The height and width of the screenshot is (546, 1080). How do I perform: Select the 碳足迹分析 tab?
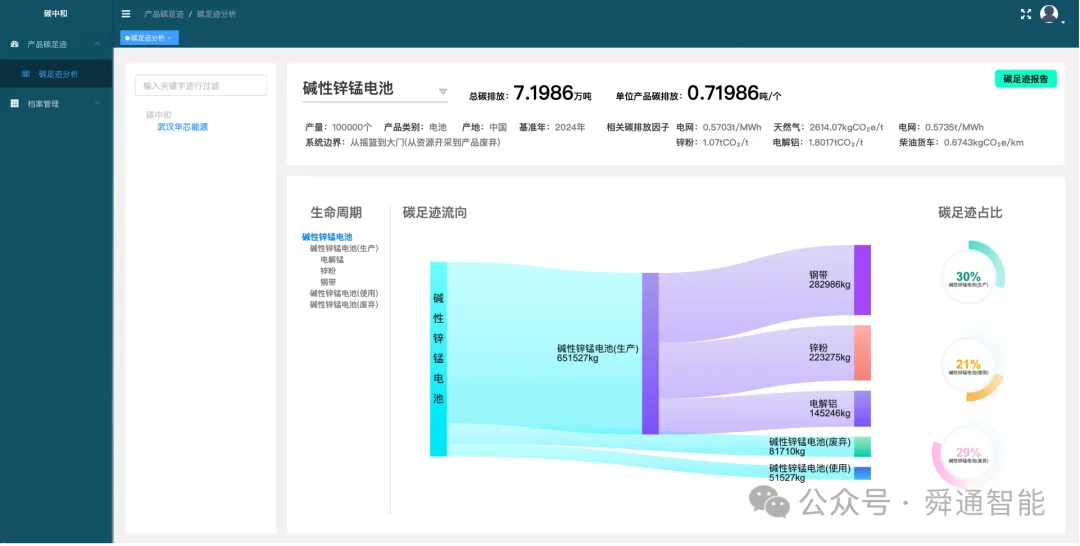147,38
